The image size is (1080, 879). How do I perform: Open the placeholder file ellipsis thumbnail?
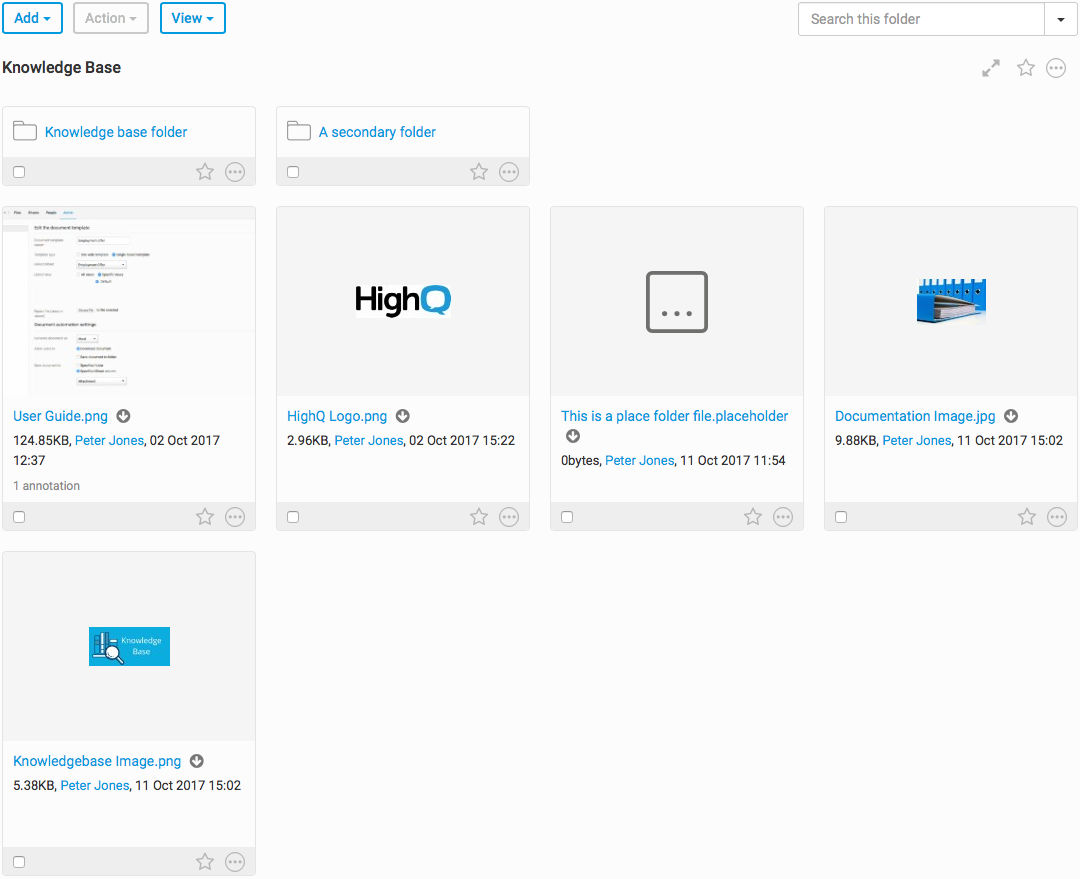pos(677,302)
